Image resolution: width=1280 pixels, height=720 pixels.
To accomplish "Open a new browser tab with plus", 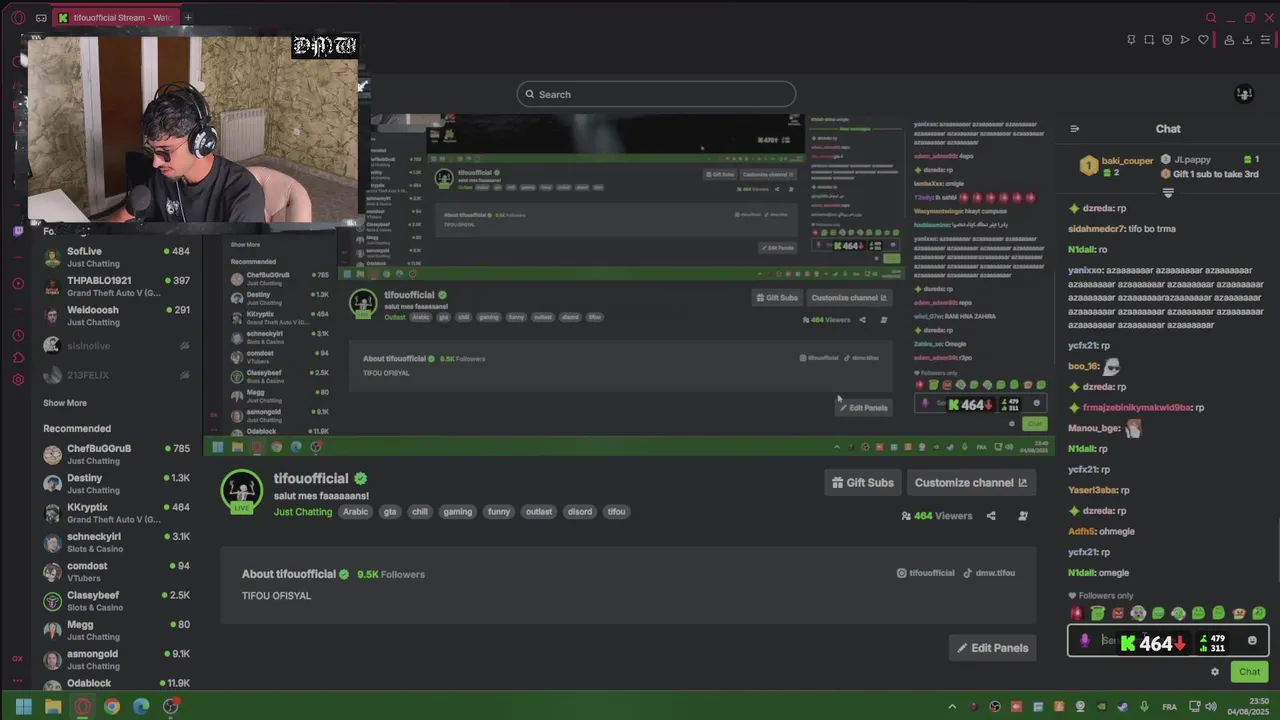I will (x=187, y=17).
